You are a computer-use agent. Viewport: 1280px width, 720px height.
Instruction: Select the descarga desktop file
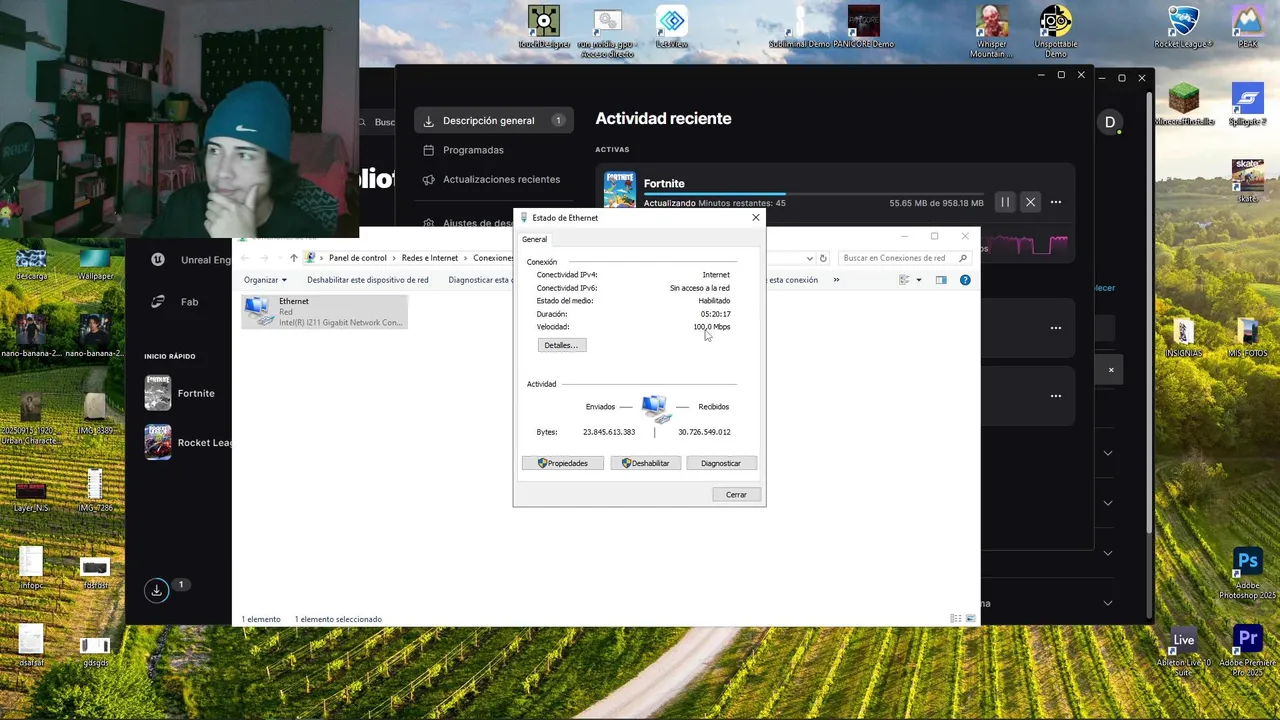click(x=31, y=264)
